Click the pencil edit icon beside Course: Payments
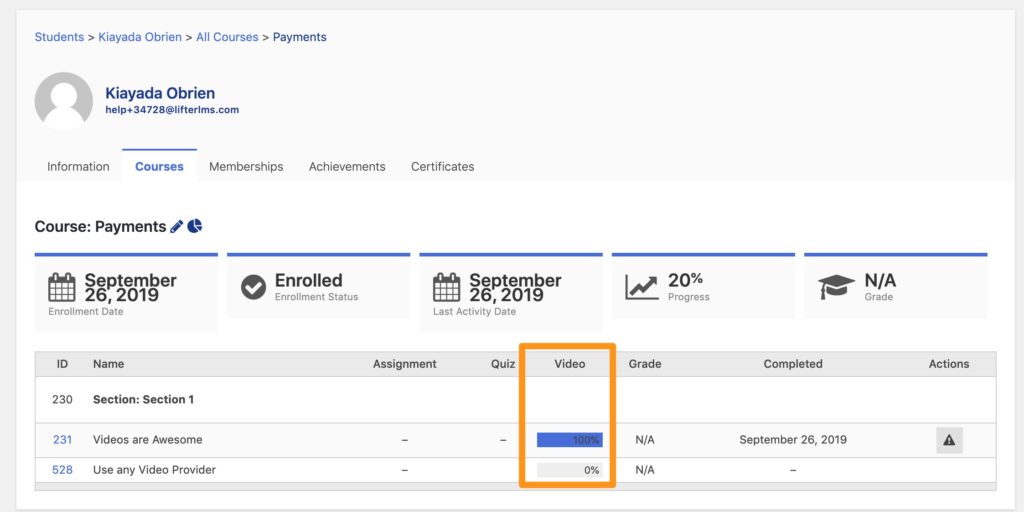1024x512 pixels. pyautogui.click(x=176, y=227)
